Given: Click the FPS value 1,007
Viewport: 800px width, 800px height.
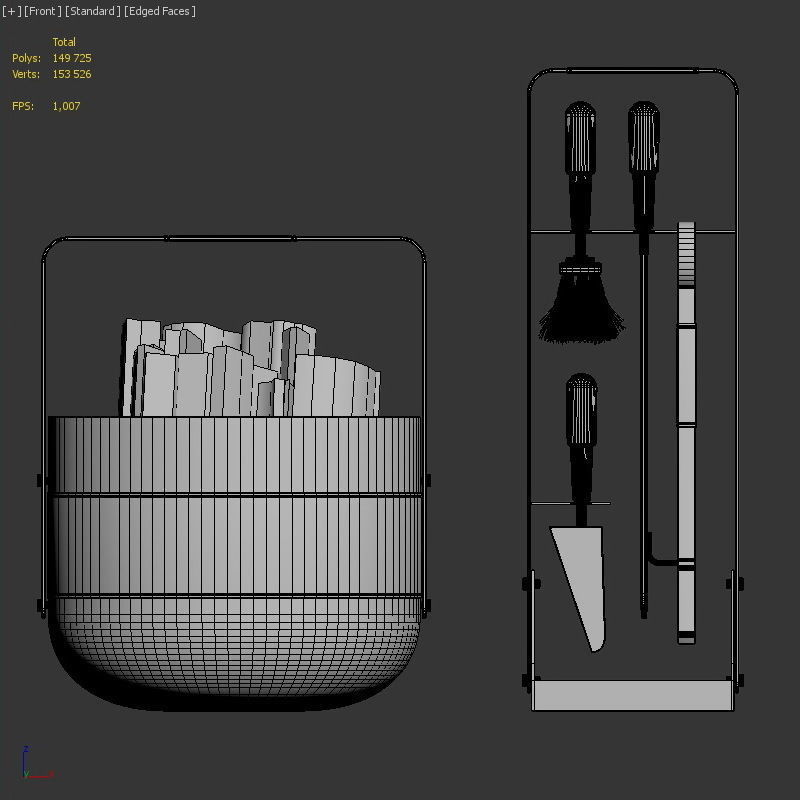Looking at the screenshot, I should pyautogui.click(x=66, y=106).
